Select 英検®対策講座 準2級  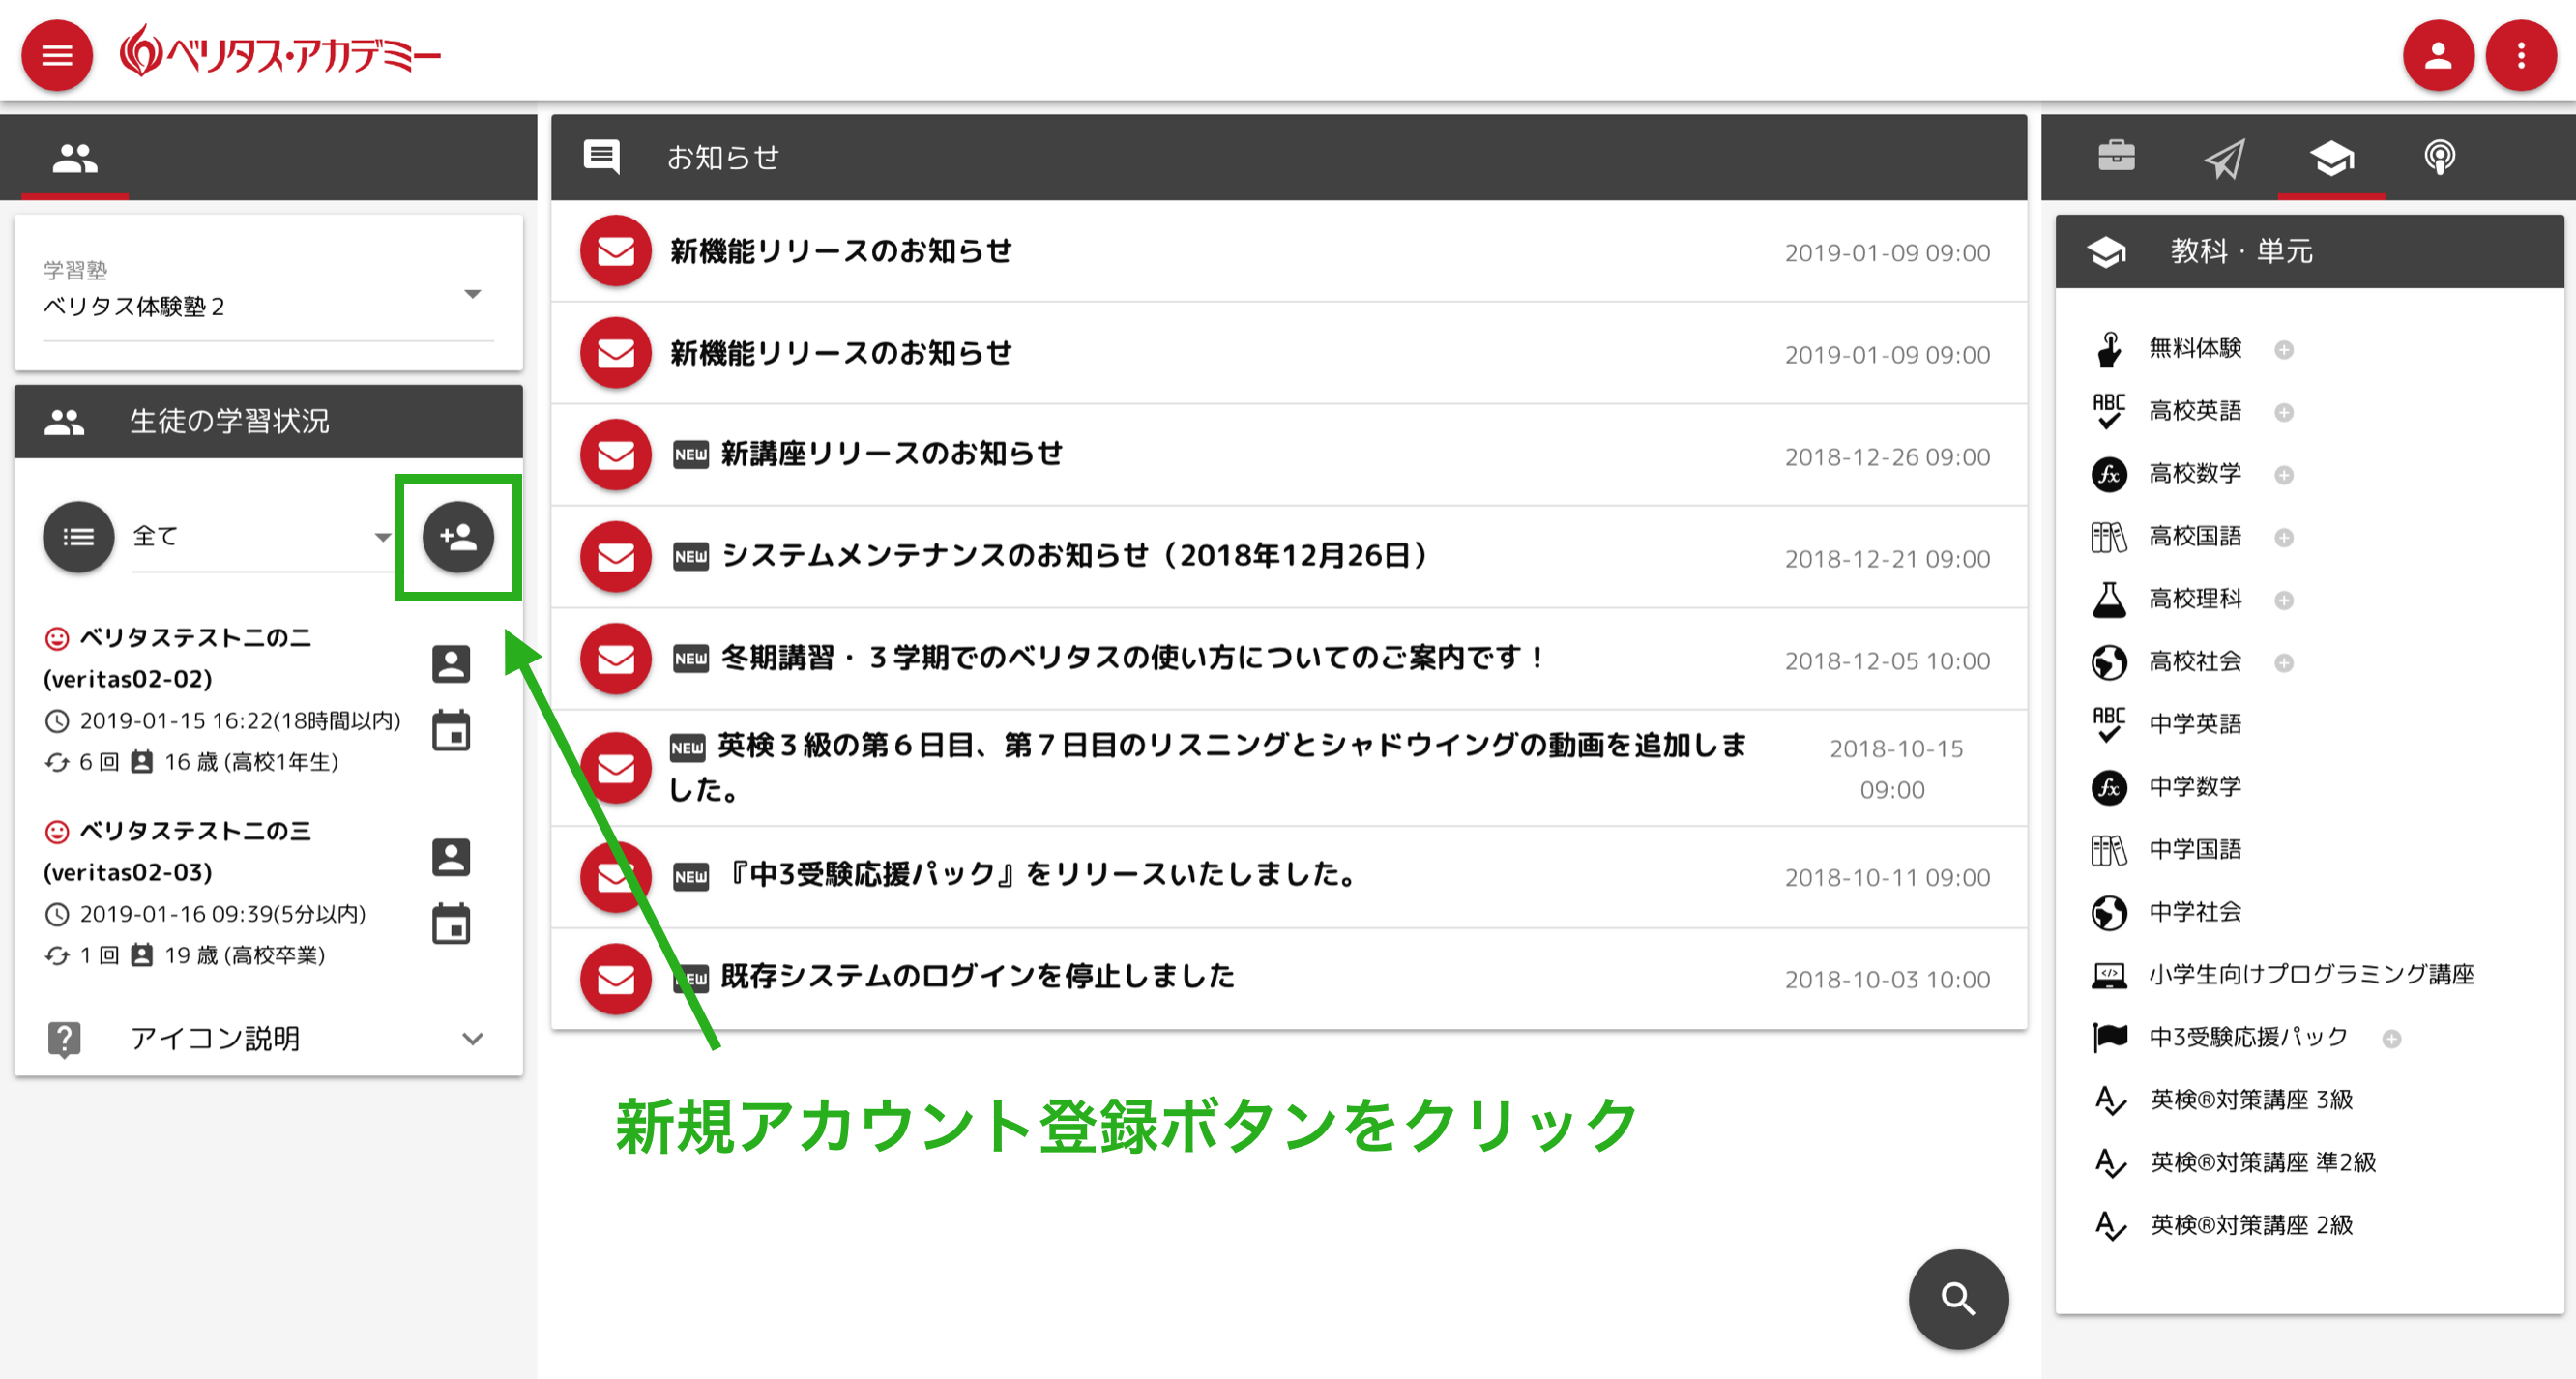point(2262,1162)
